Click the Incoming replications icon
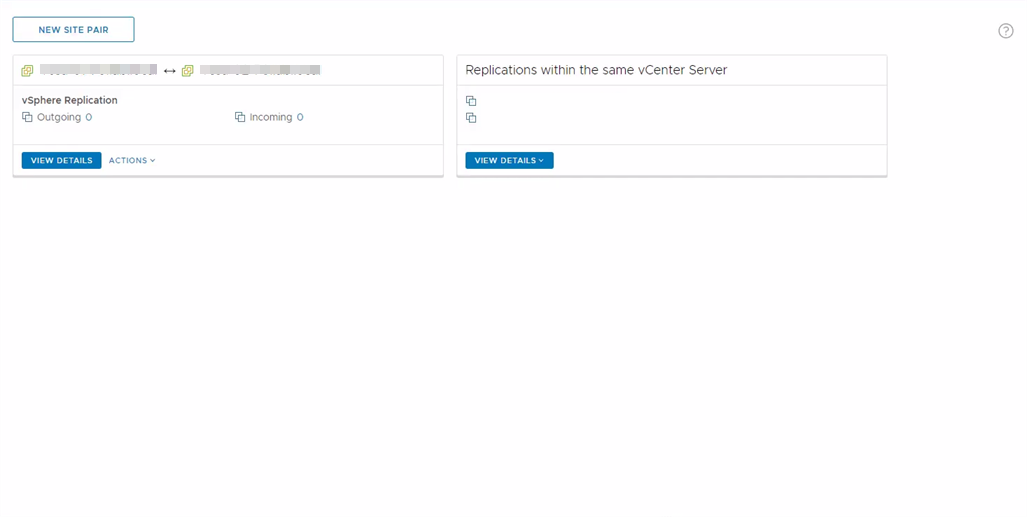 (x=240, y=117)
